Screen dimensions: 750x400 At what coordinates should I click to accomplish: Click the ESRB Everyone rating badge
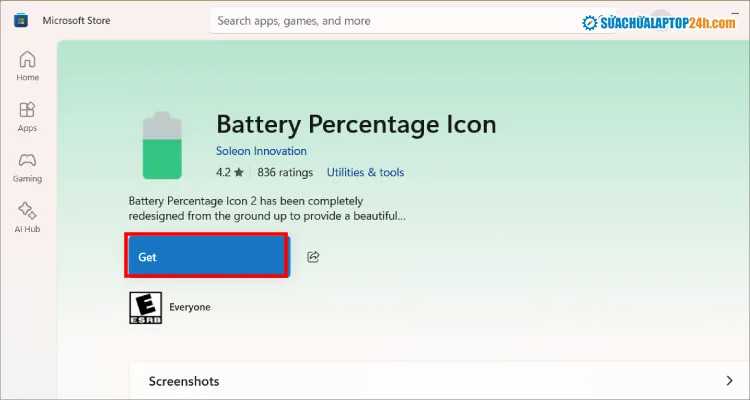[144, 307]
